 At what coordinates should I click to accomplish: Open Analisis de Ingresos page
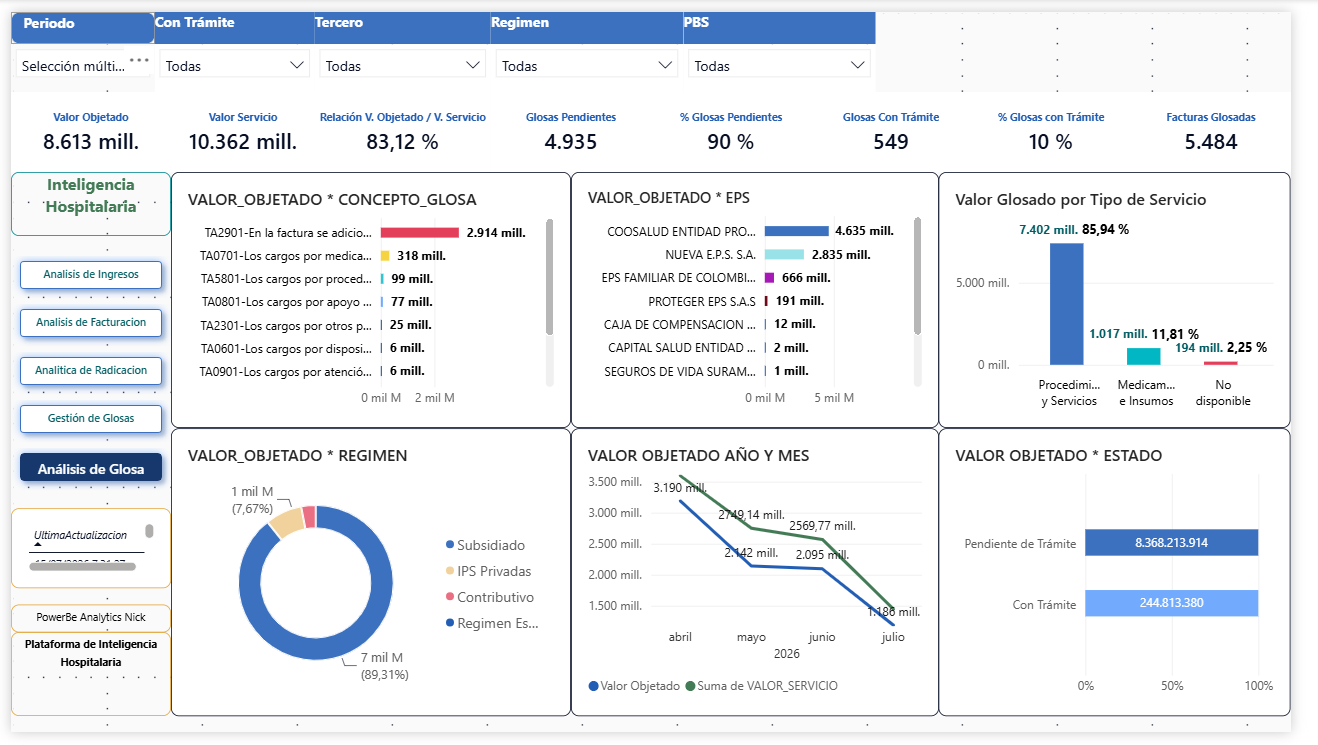91,274
